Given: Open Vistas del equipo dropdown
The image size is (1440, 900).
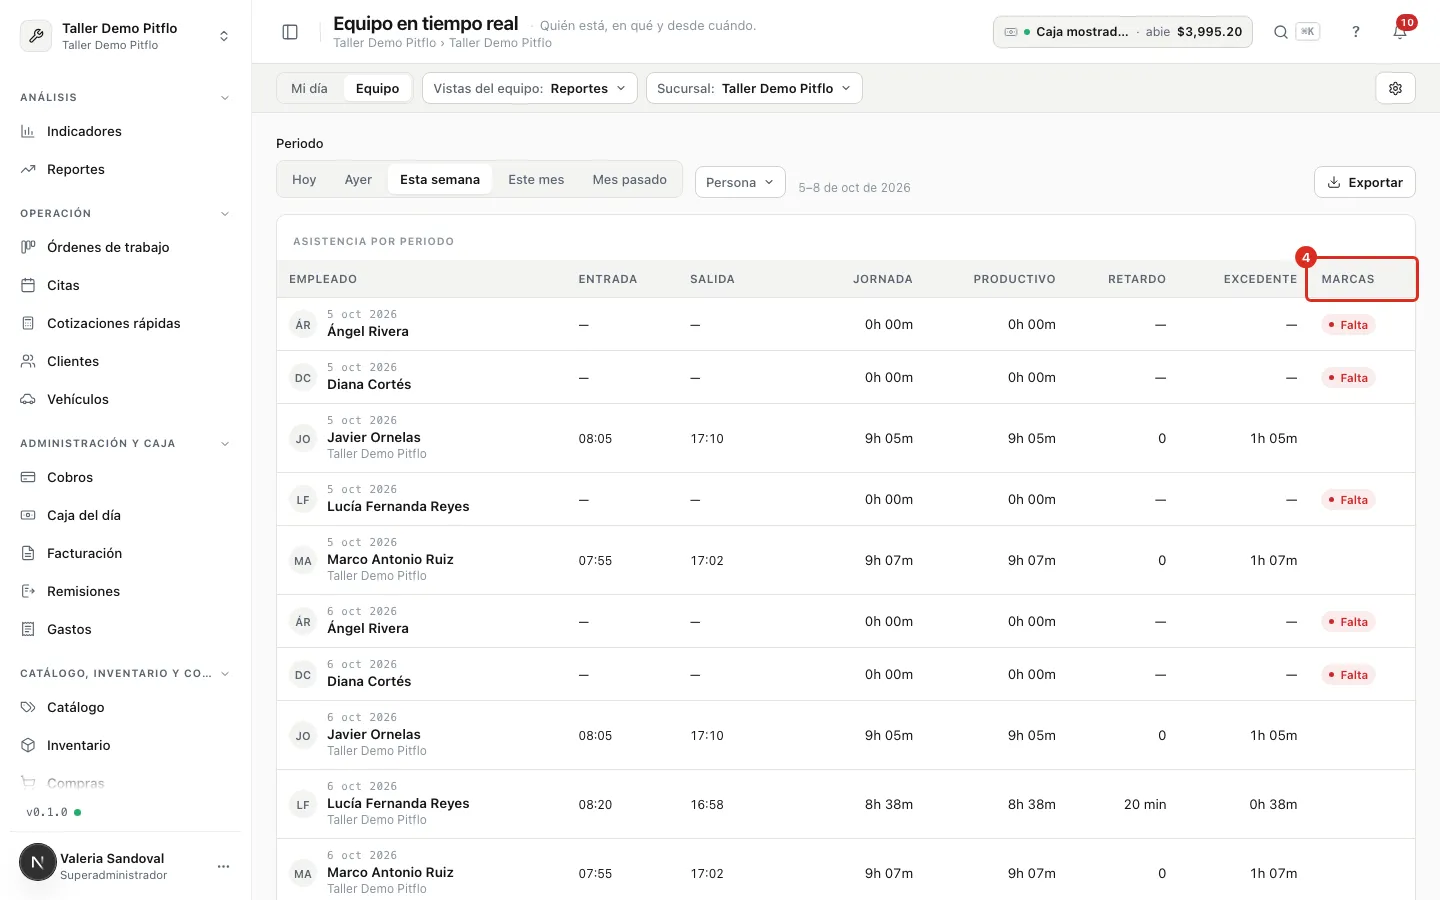Looking at the screenshot, I should (529, 88).
